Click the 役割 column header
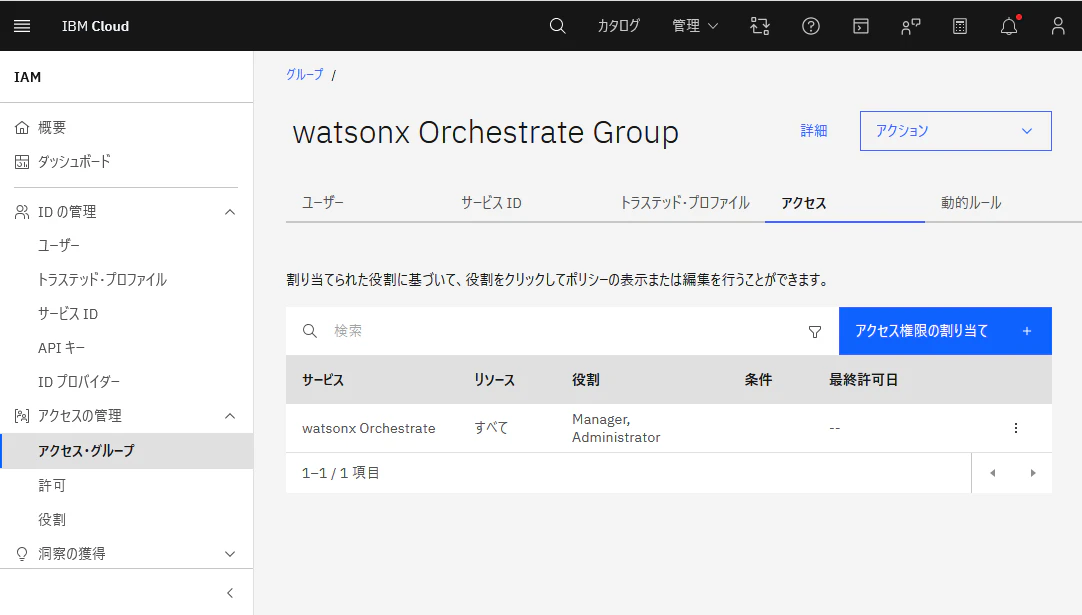 585,380
